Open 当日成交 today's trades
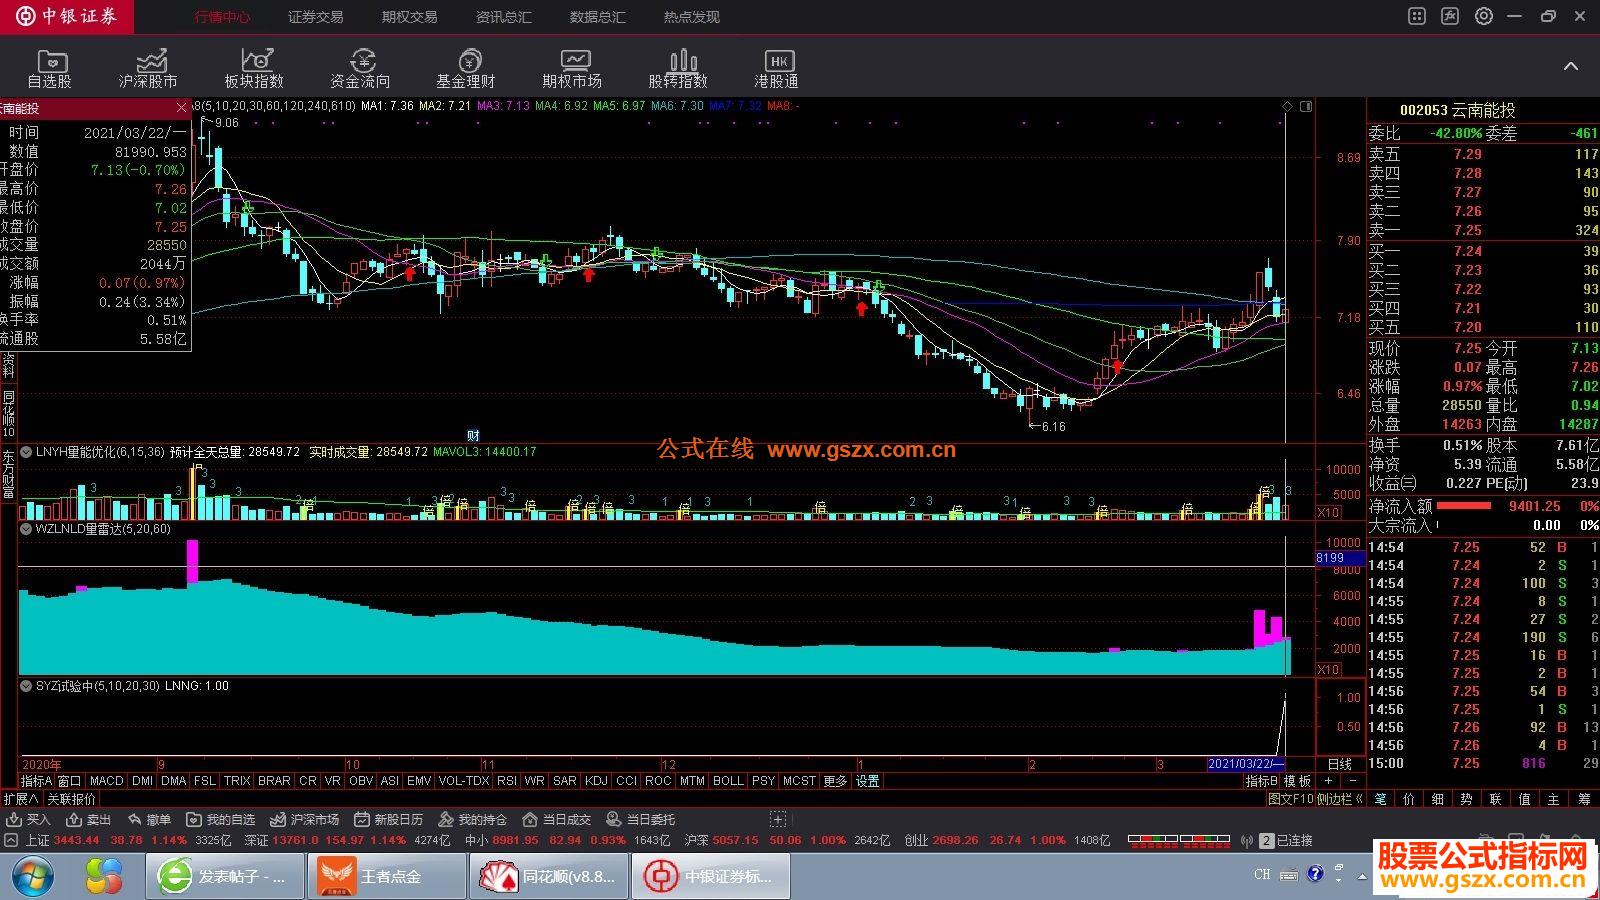 pyautogui.click(x=557, y=819)
